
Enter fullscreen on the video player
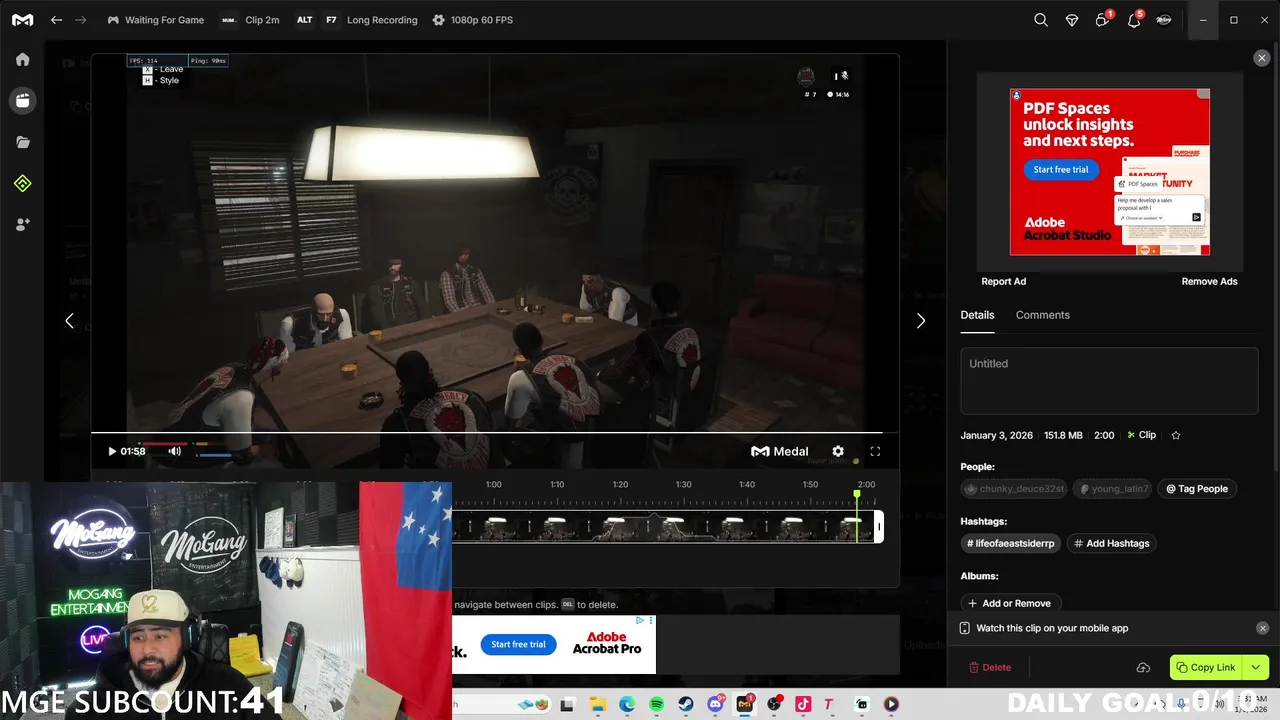coord(875,452)
